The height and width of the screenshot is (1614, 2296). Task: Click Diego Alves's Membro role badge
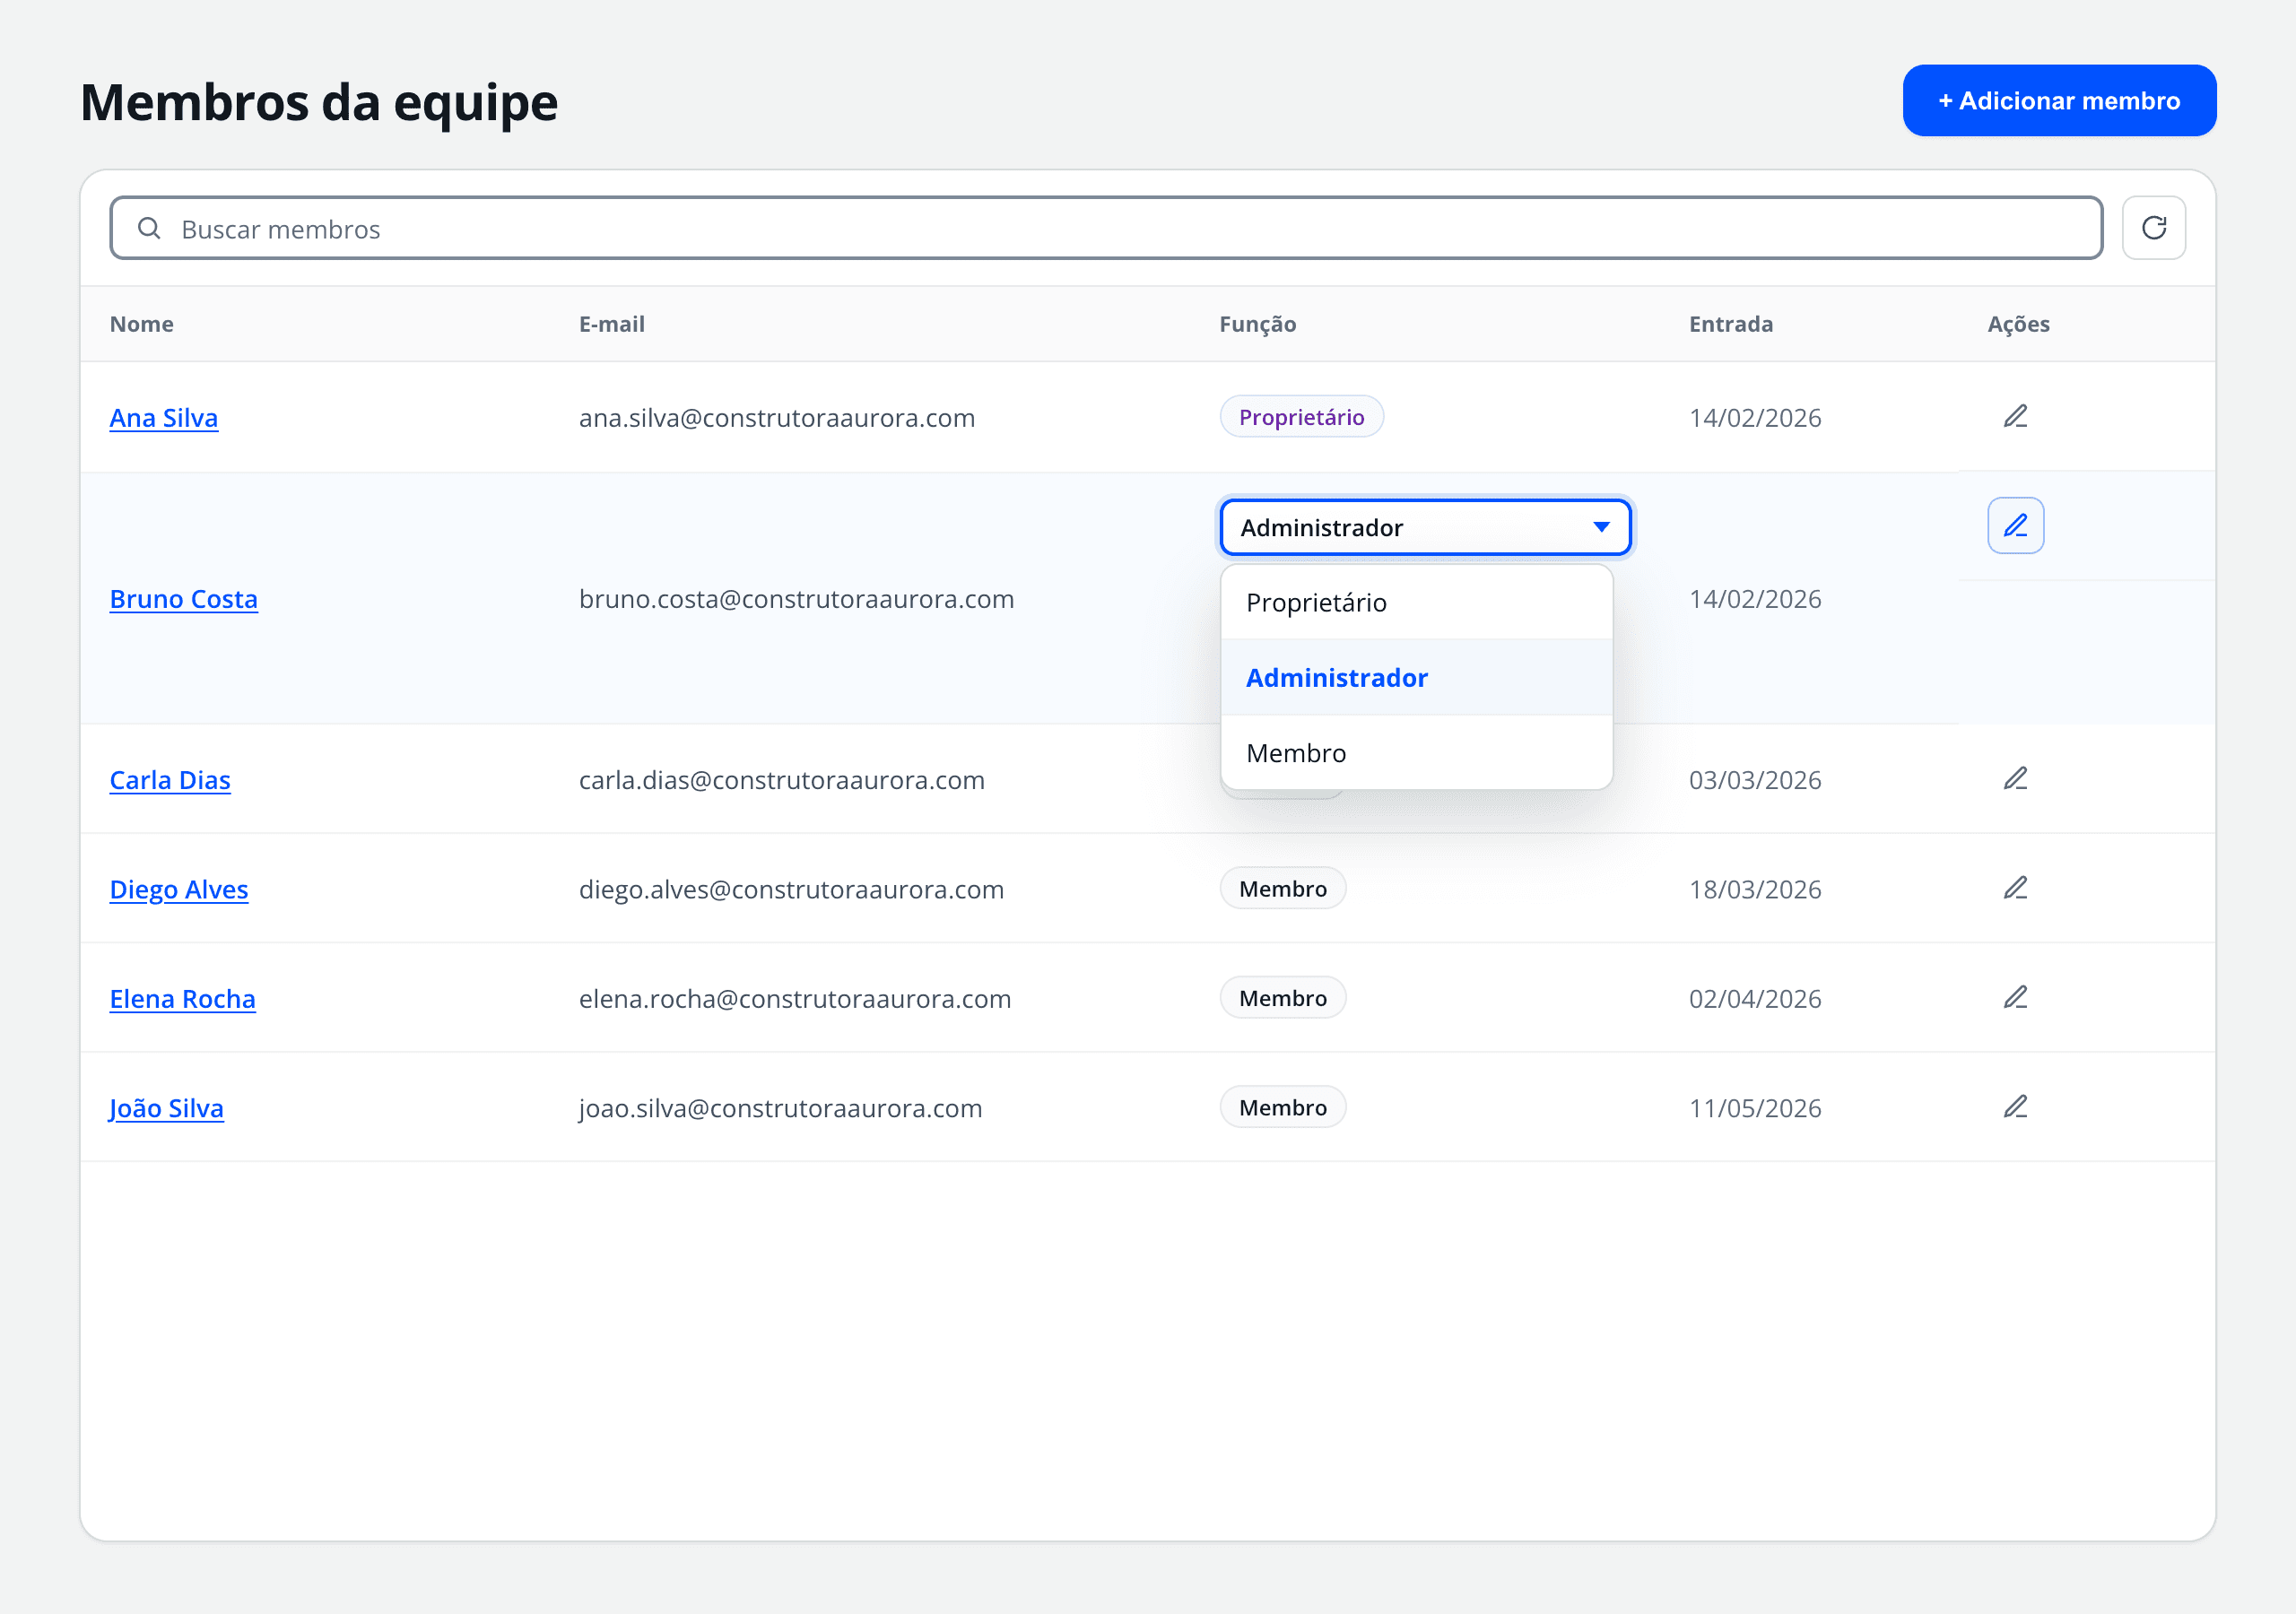click(1283, 888)
